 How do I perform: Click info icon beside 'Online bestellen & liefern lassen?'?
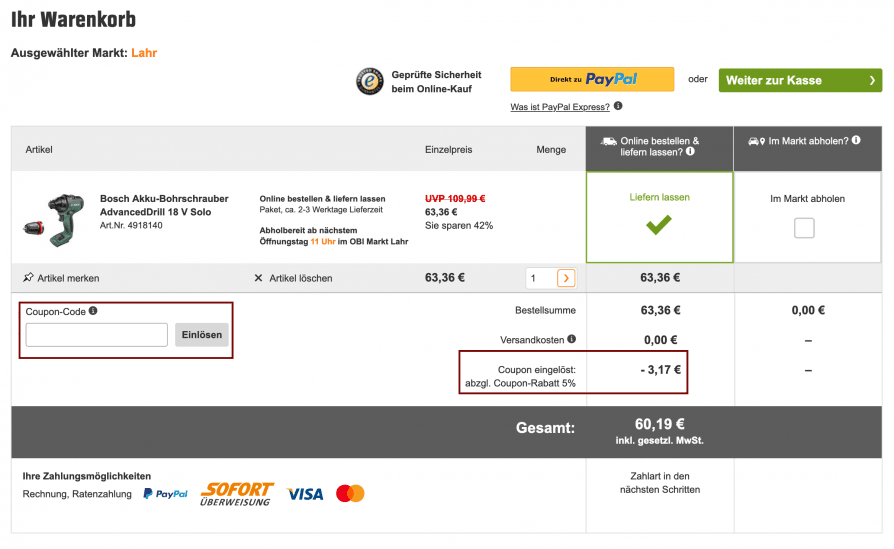[x=690, y=152]
